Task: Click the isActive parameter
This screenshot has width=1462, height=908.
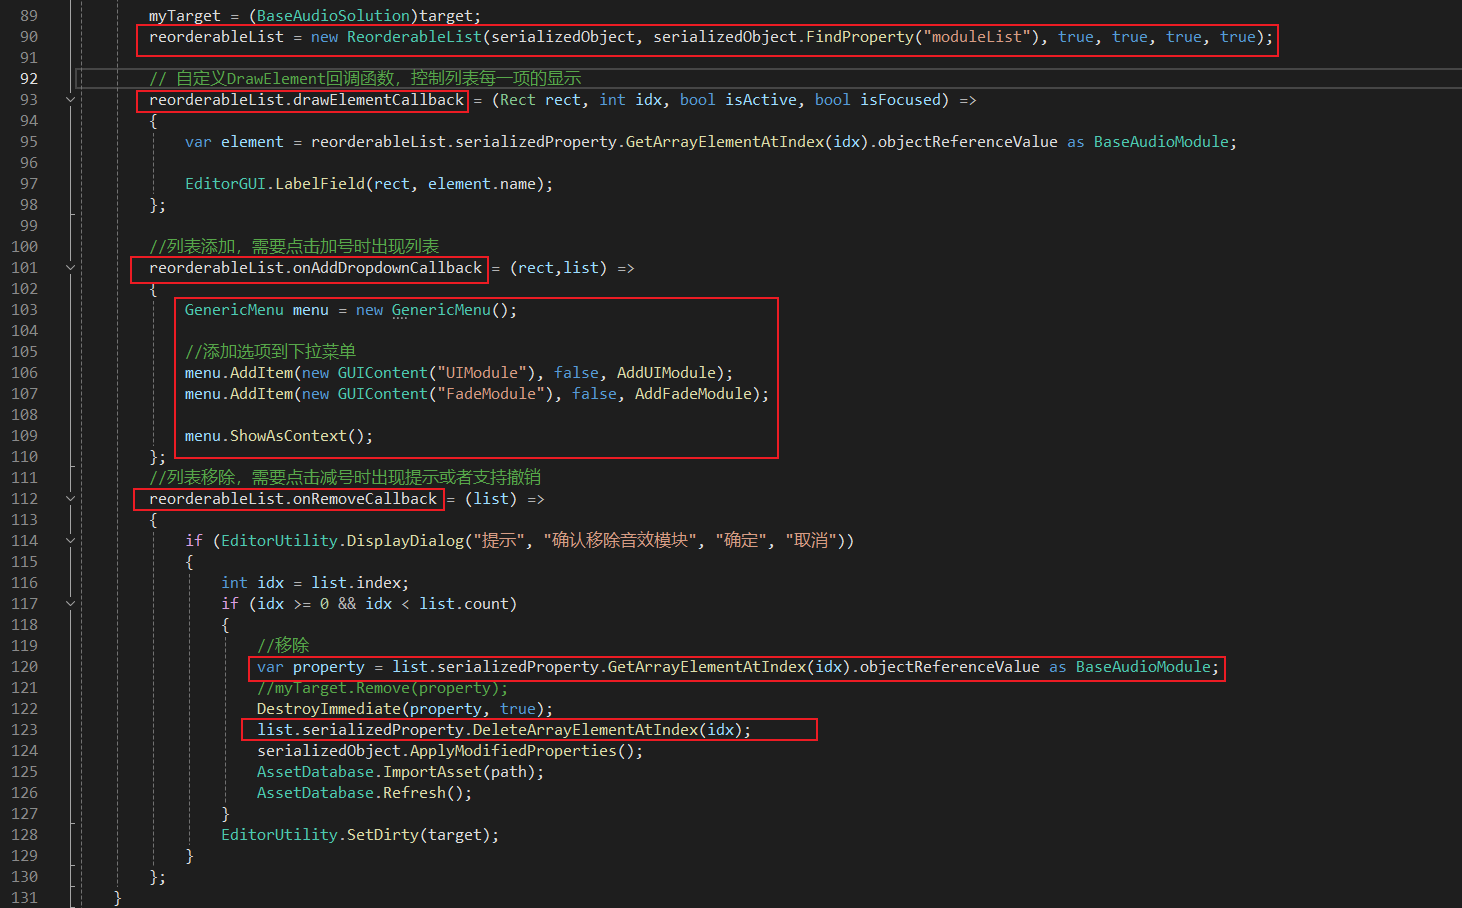Action: (x=761, y=100)
